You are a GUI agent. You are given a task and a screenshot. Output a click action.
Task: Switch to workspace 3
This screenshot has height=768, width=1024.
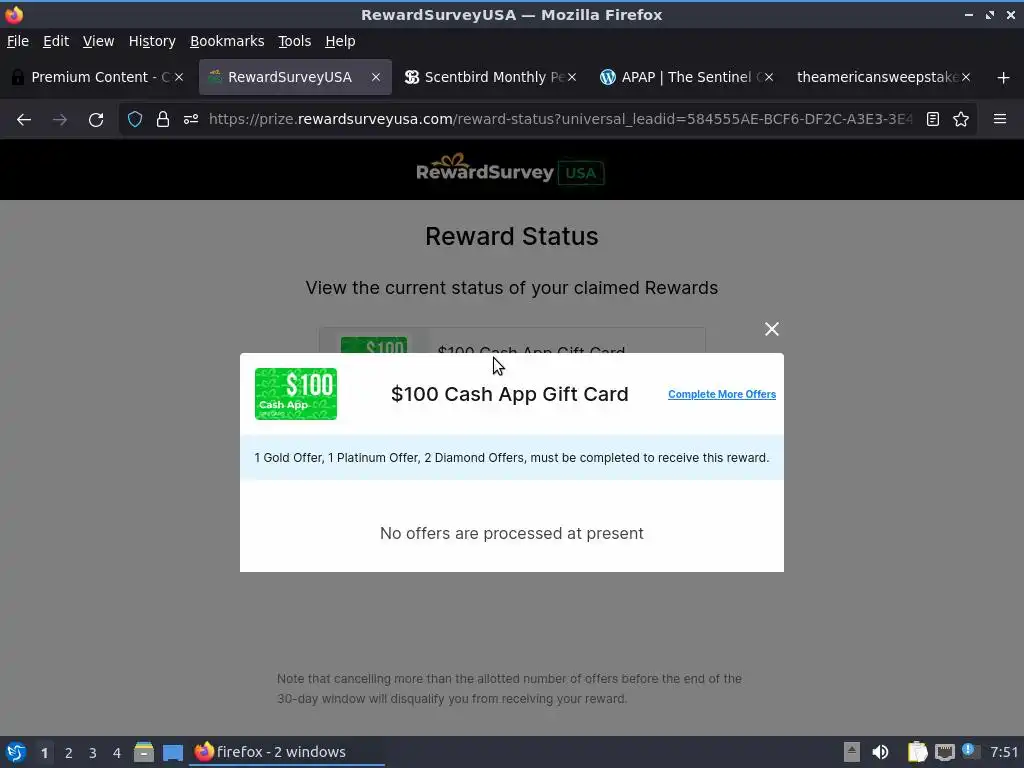pos(93,753)
